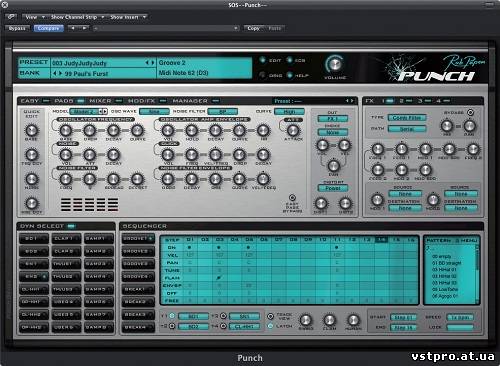Toggle the Latch option in sequencer
Screen dimensions: 500x366
click(270, 326)
